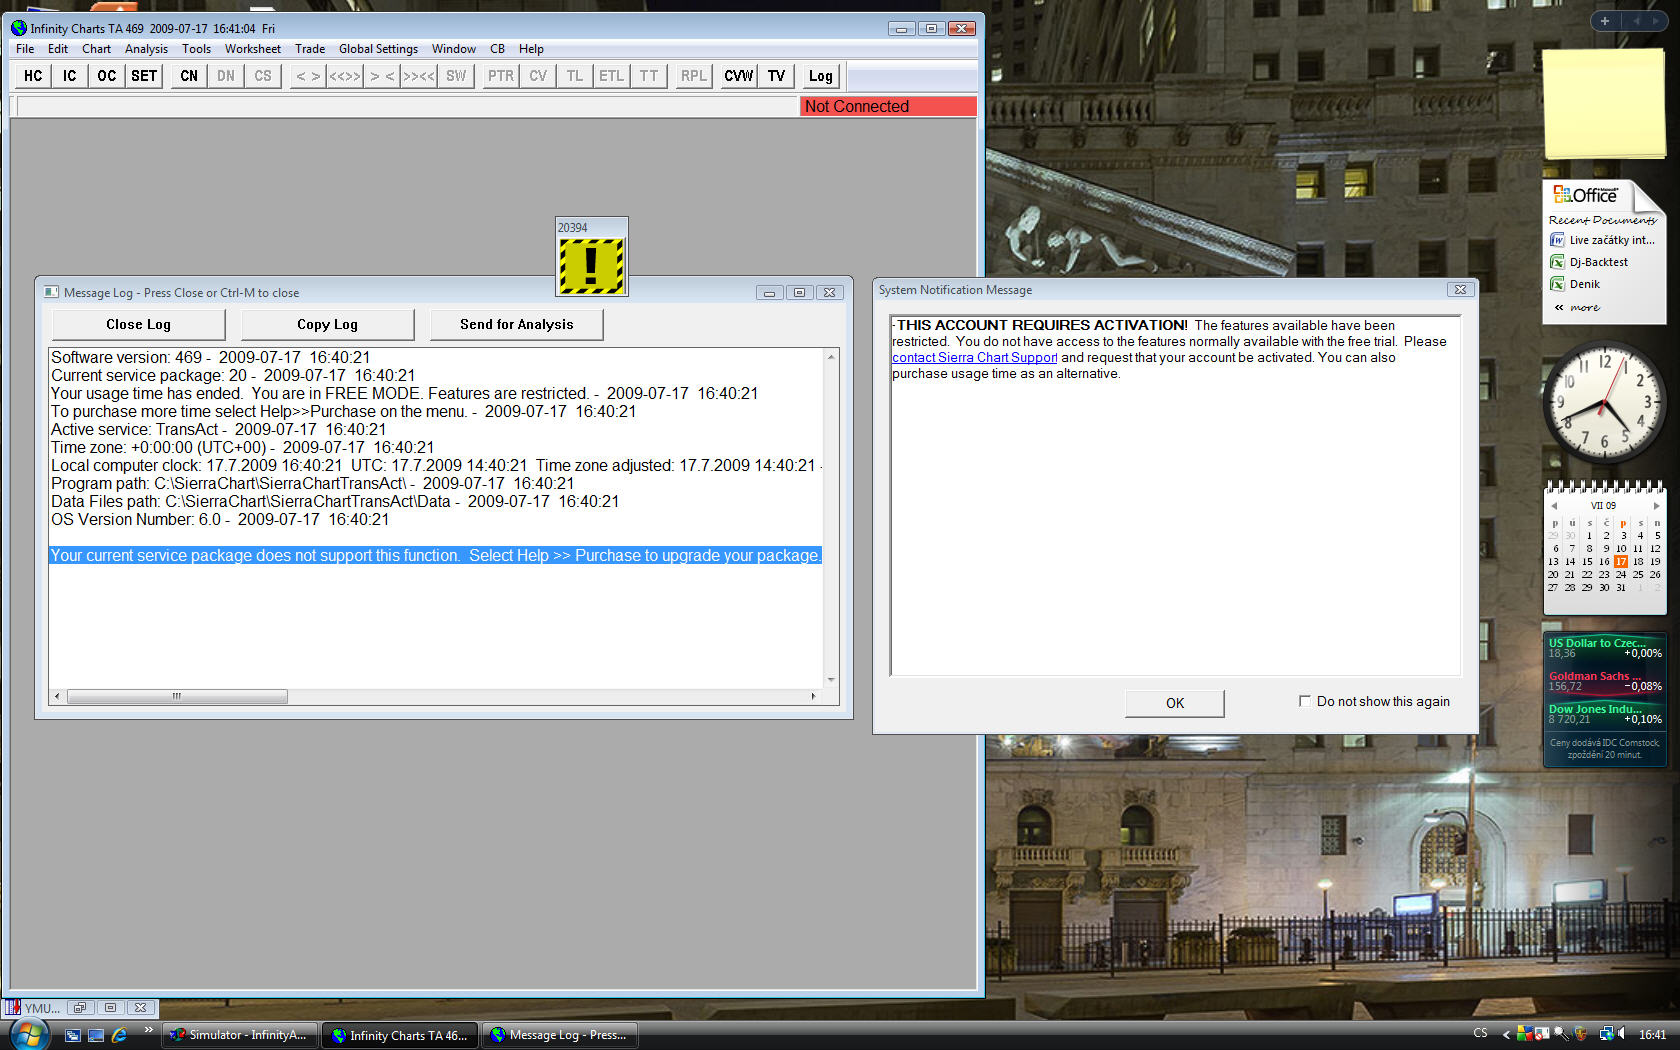Select the highlighted service package message line
Image resolution: width=1680 pixels, height=1050 pixels.
pos(435,555)
